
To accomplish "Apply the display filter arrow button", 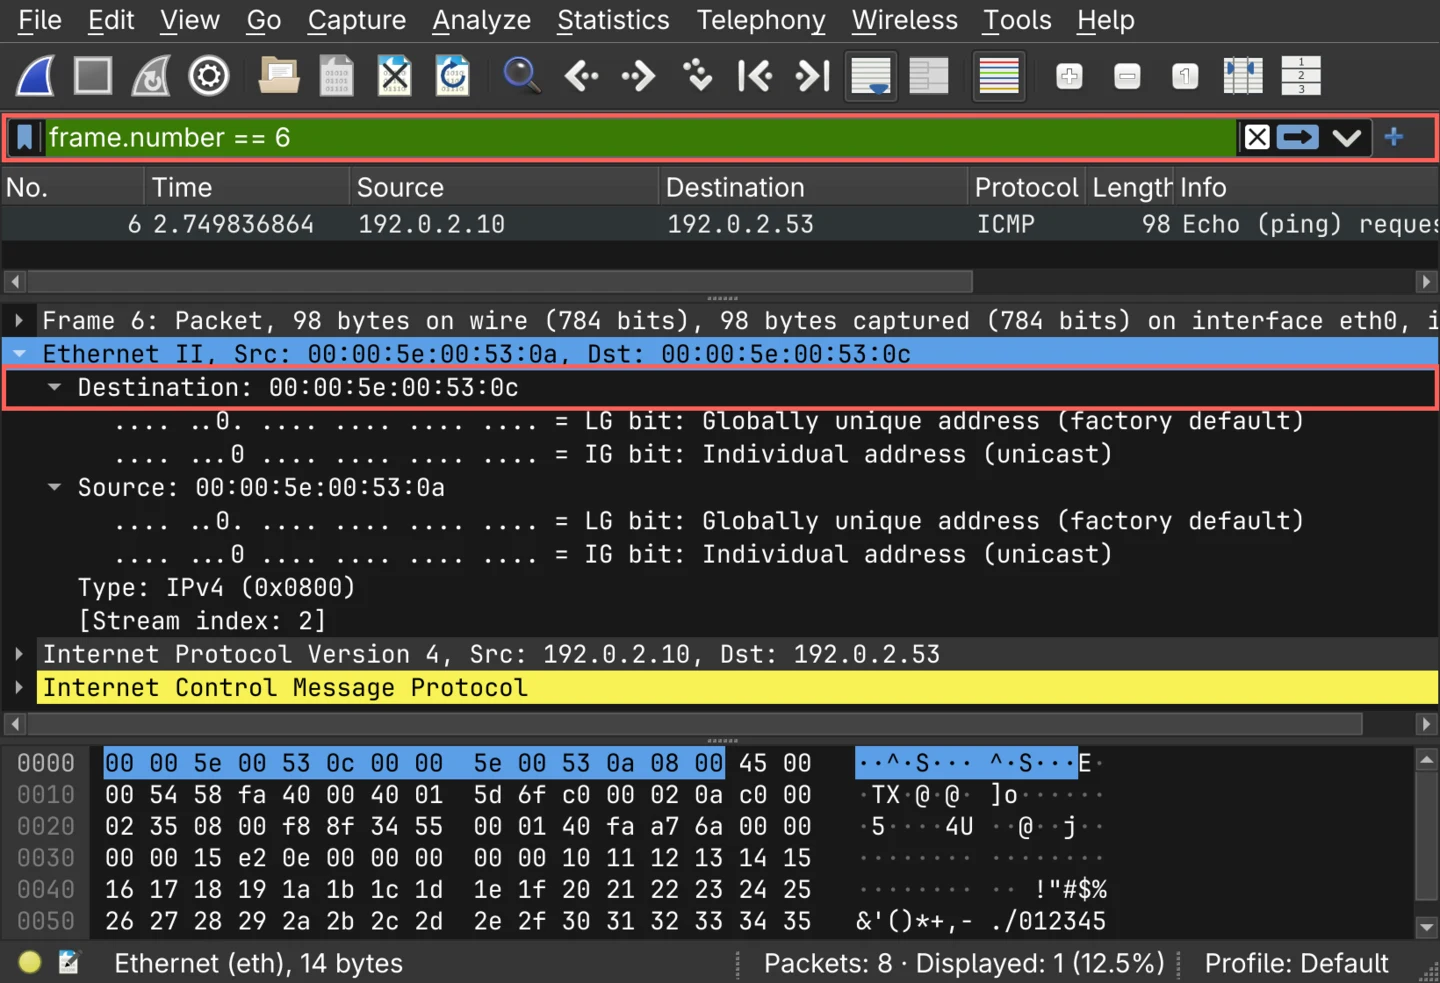I will point(1298,138).
